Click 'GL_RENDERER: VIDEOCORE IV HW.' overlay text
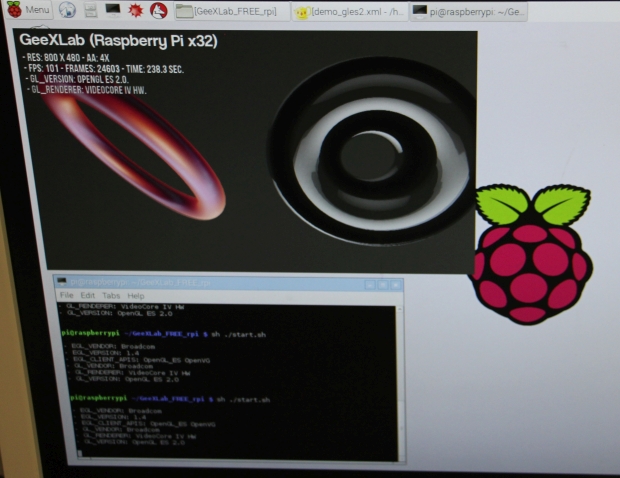 click(87, 90)
